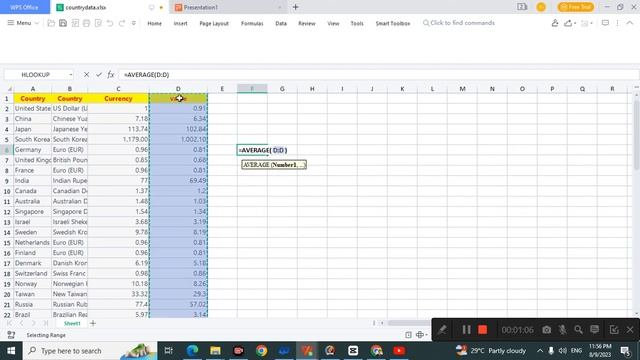Open the Review ribbon tab
Screen dimensions: 640x360
tap(307, 23)
